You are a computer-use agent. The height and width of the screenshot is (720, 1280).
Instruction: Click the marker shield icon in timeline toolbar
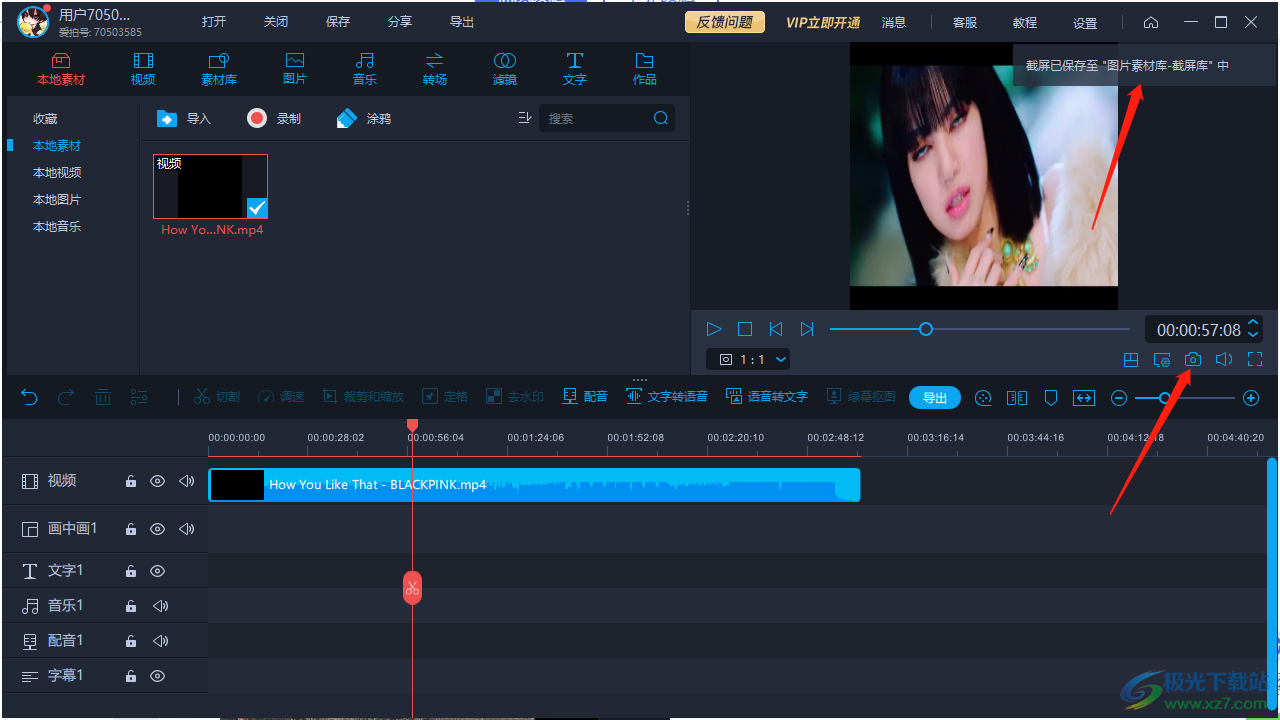pyautogui.click(x=1051, y=398)
